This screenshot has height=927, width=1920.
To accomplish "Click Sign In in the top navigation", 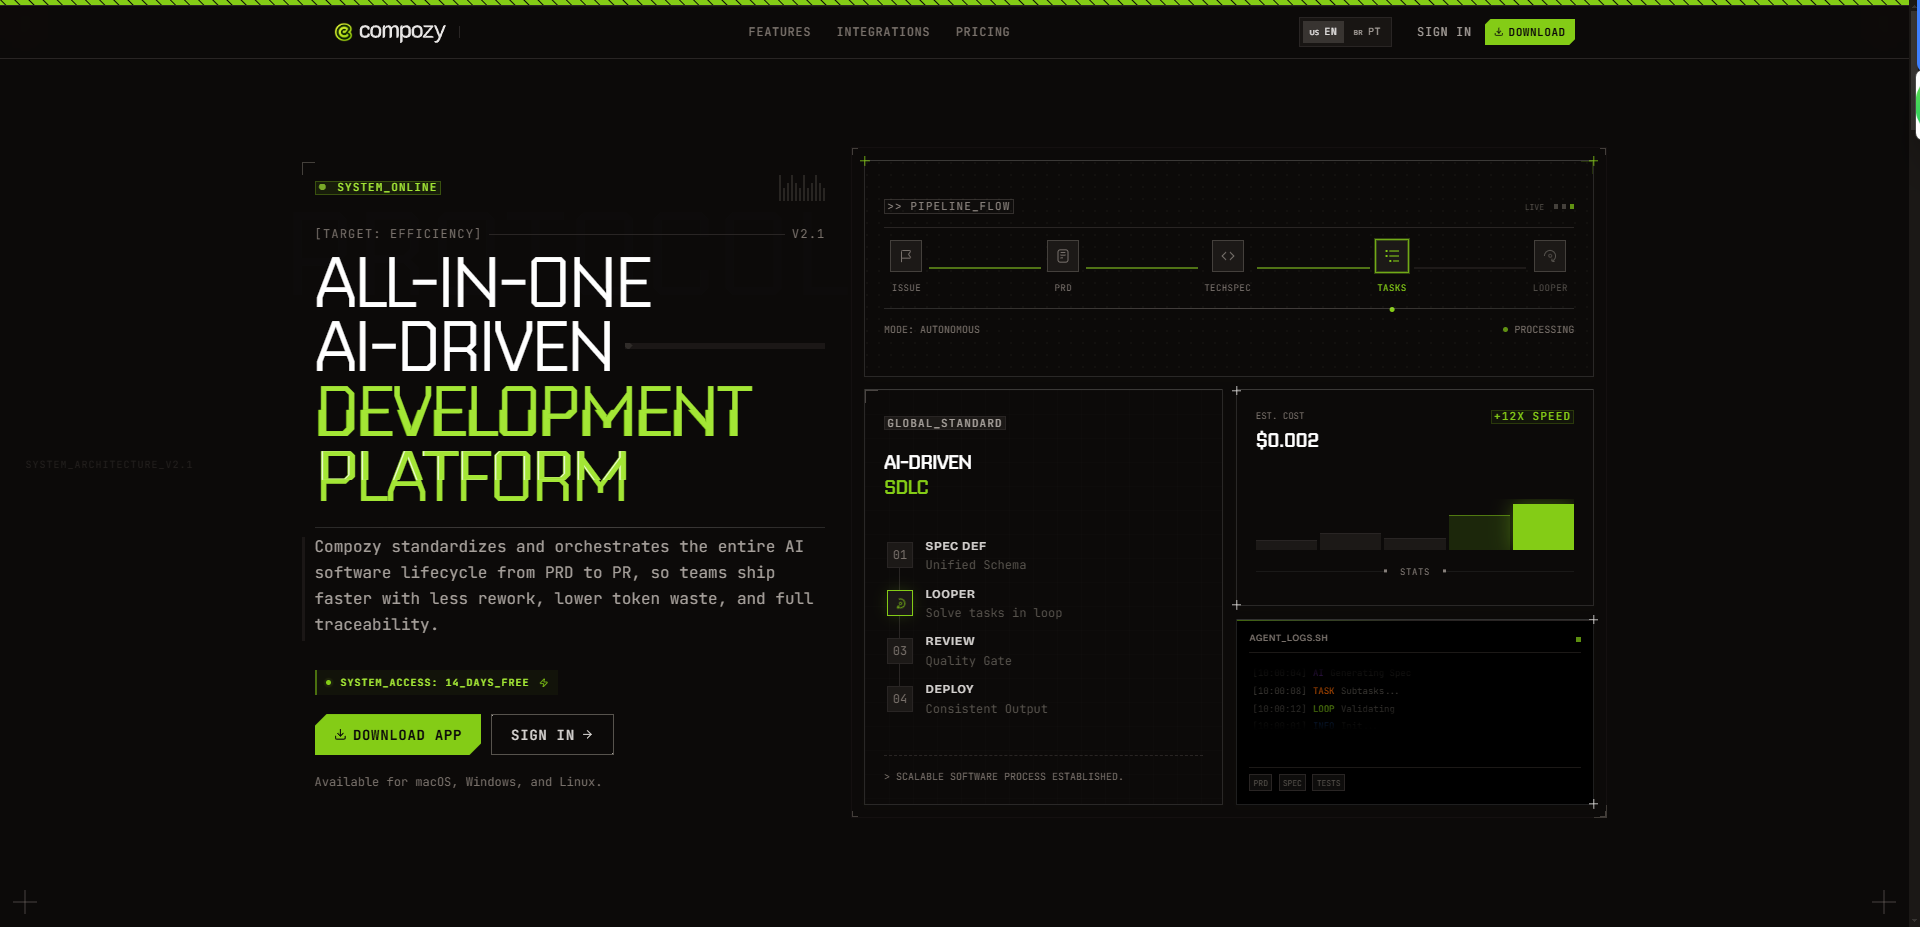I will [x=1443, y=32].
